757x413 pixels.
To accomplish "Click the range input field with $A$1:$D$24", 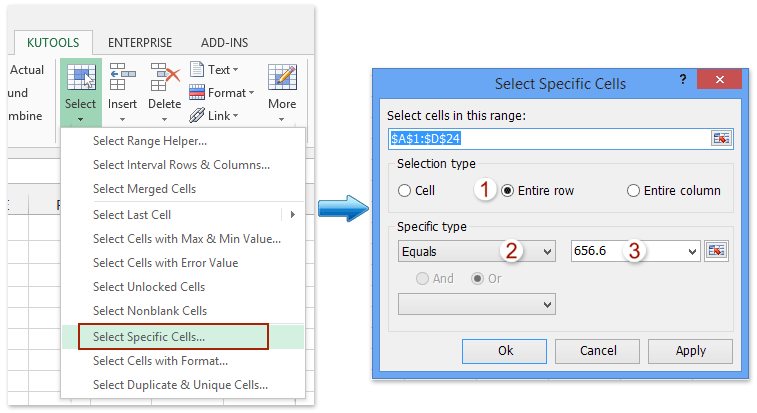I will pyautogui.click(x=548, y=138).
